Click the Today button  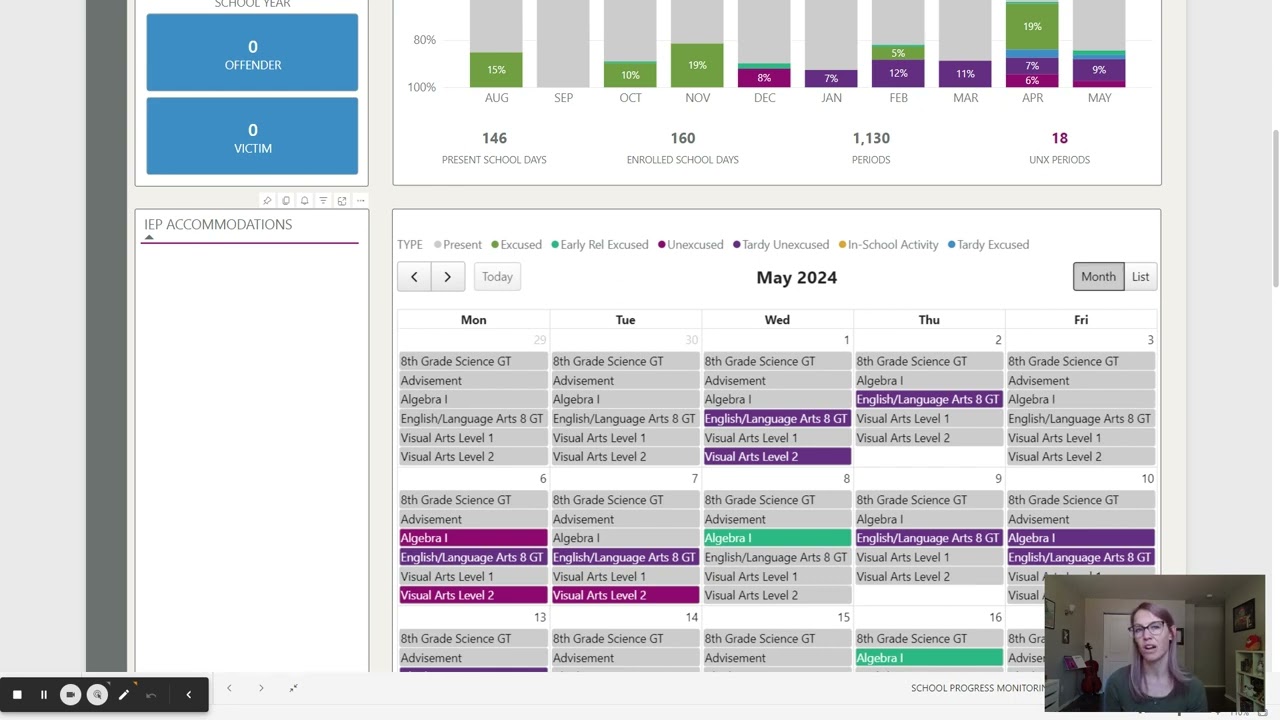[497, 277]
